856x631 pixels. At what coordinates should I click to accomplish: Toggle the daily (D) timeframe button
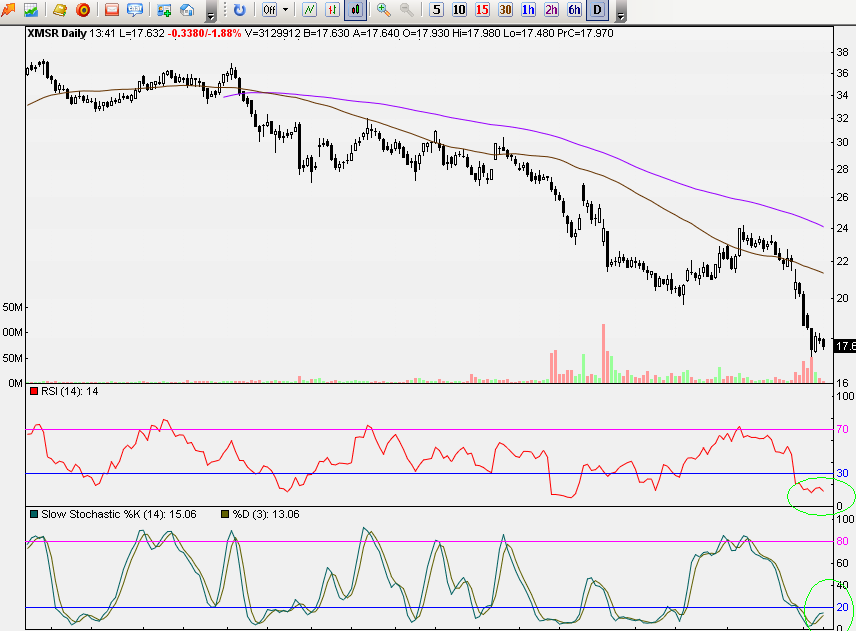(597, 10)
